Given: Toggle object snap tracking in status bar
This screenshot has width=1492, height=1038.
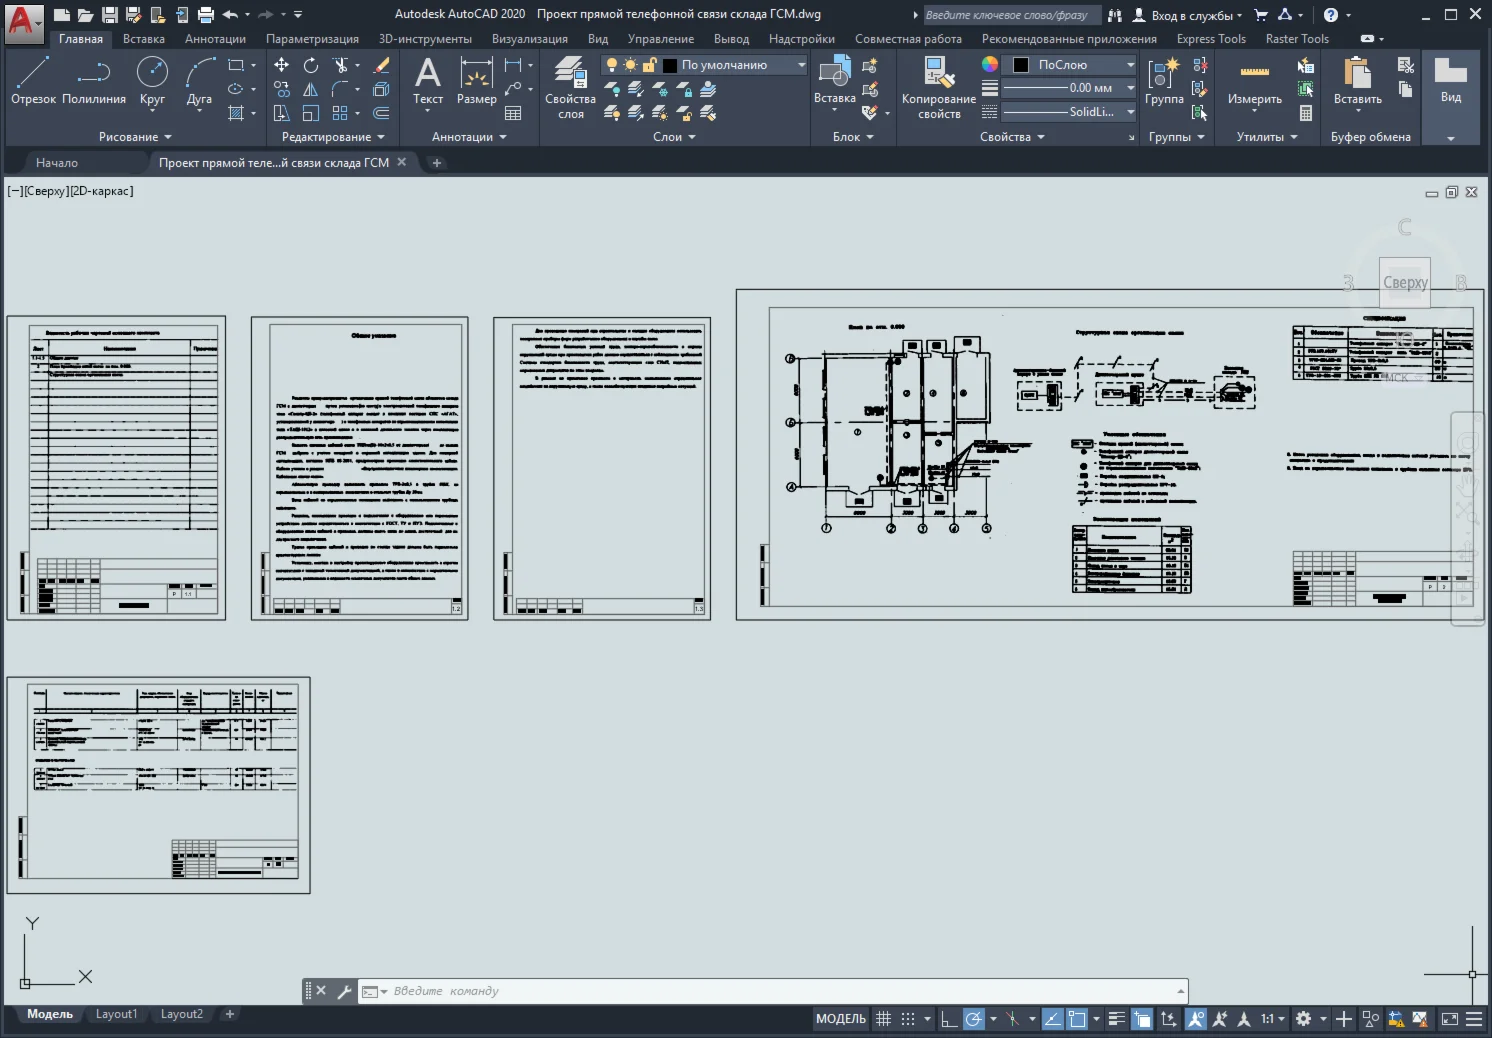Looking at the screenshot, I should pos(1053,1019).
